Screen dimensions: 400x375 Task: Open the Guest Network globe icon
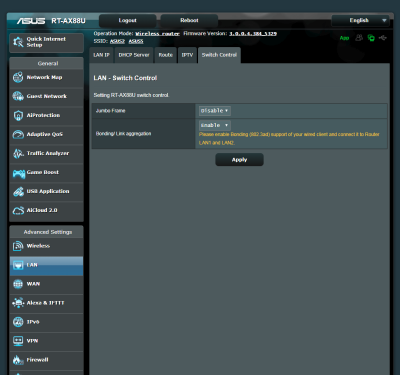point(18,96)
